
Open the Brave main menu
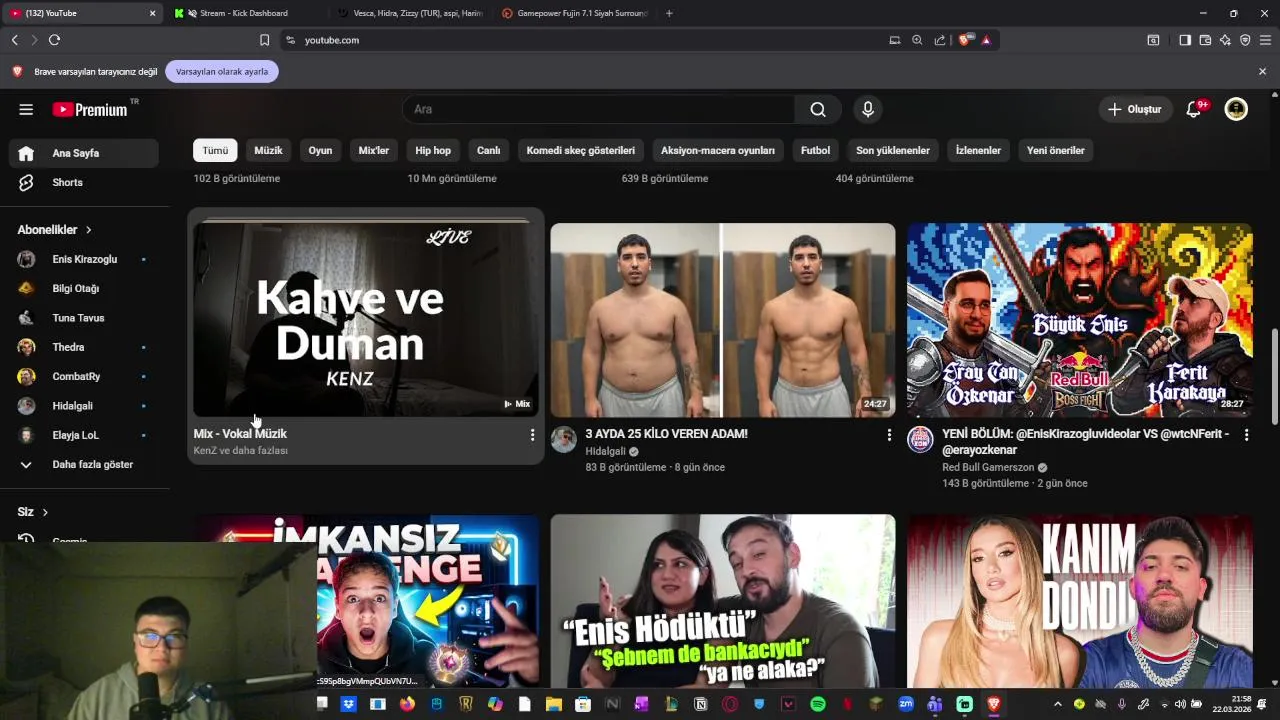tap(1265, 40)
